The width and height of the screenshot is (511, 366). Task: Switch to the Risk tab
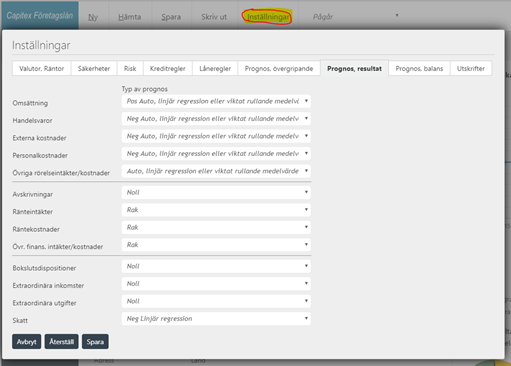pos(130,68)
